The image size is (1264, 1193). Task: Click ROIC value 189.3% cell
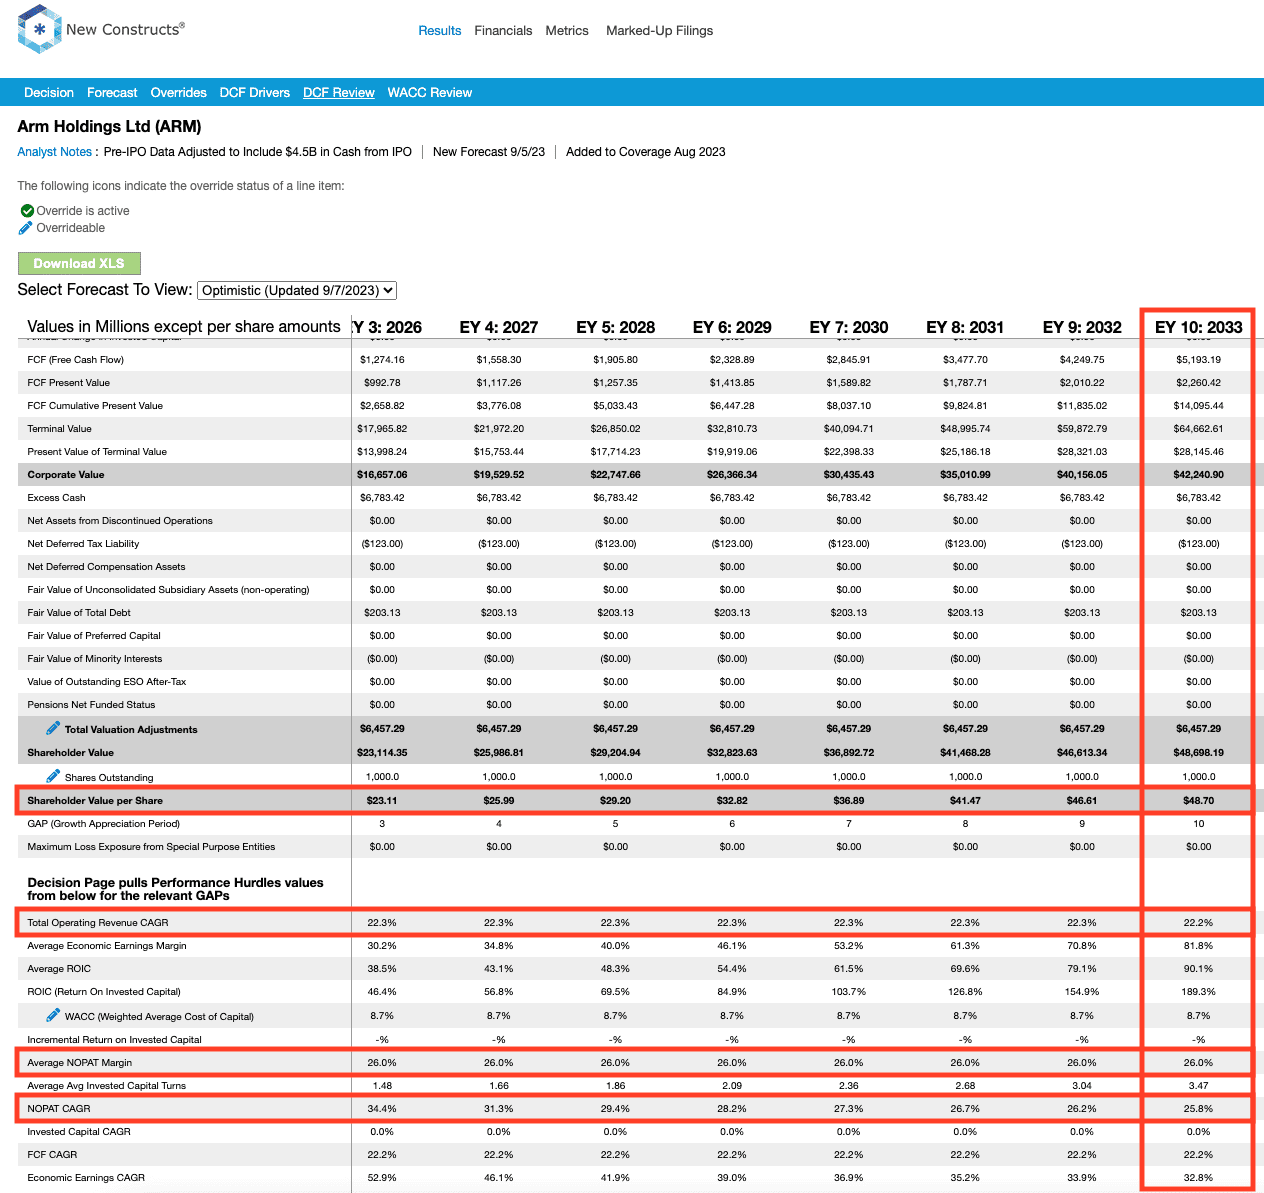[1199, 991]
